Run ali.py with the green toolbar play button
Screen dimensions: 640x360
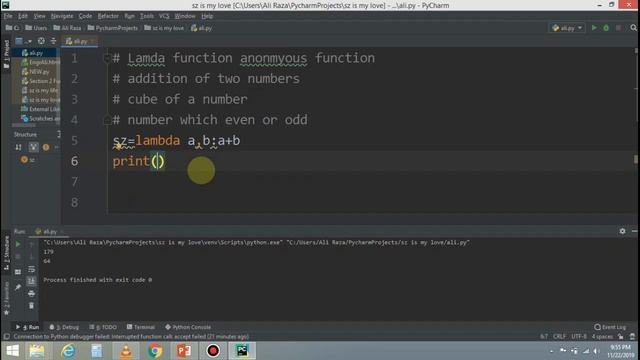click(594, 28)
